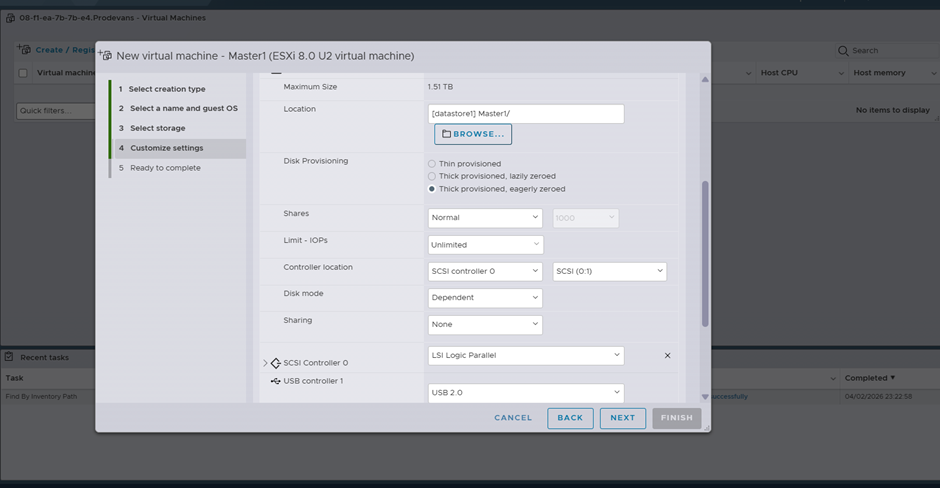940x488 pixels.
Task: Select Thick provisioned, eagerly zeroed option
Action: (x=432, y=189)
